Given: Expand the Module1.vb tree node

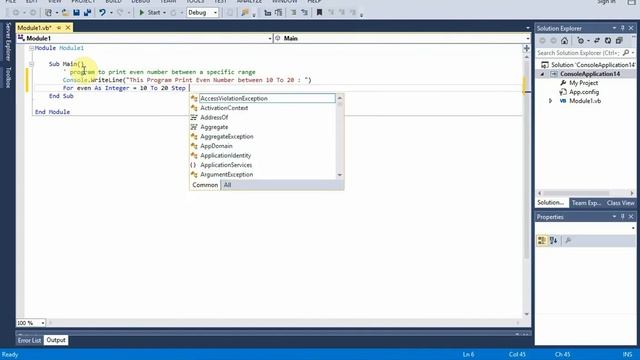Looking at the screenshot, I should coord(550,101).
